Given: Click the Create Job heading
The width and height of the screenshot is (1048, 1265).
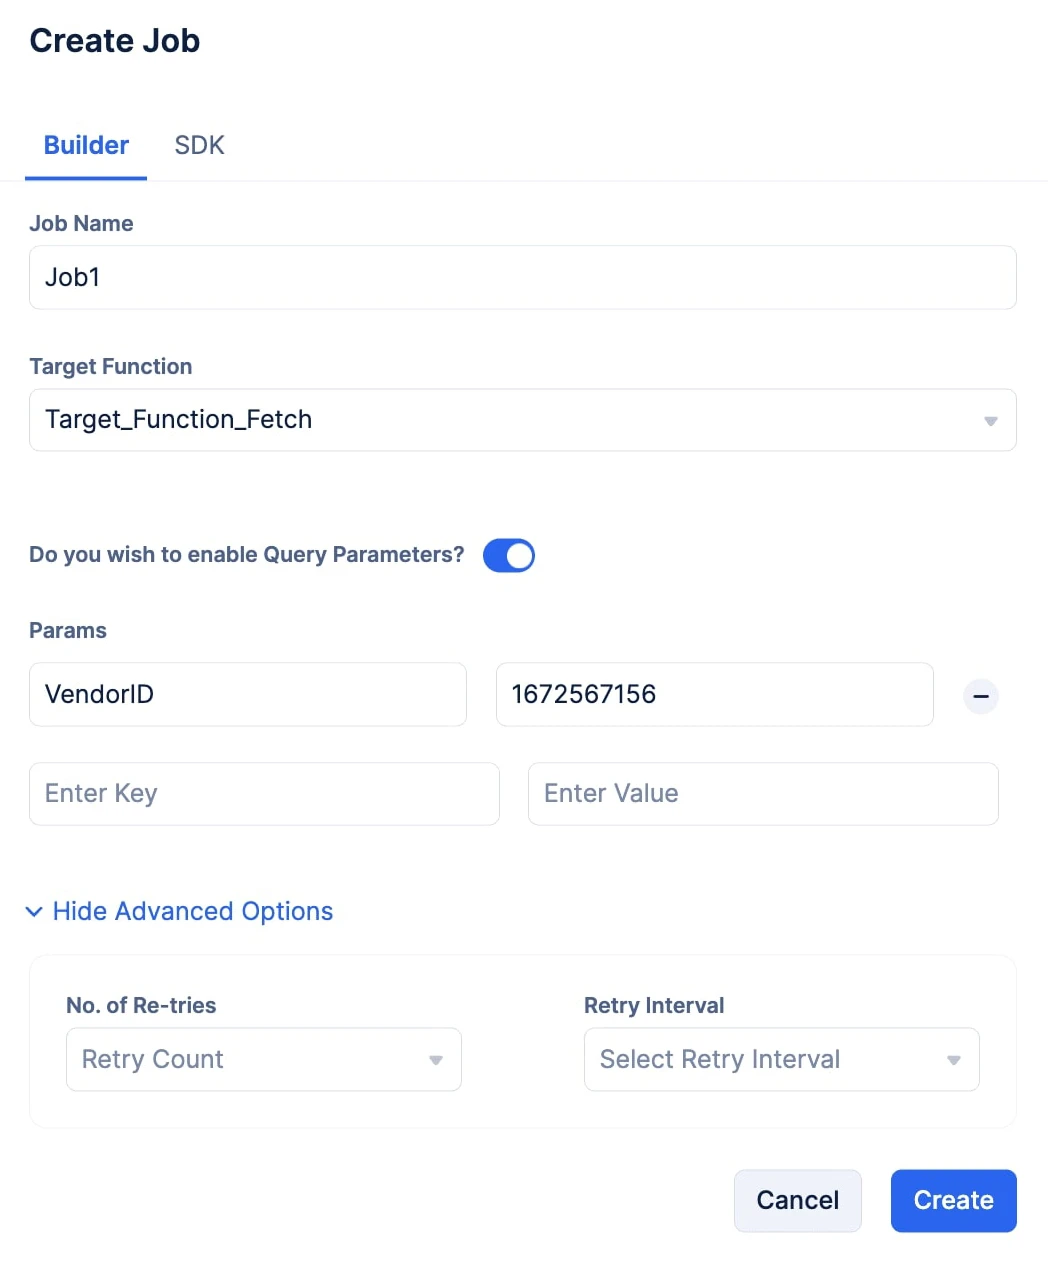Looking at the screenshot, I should tap(115, 41).
